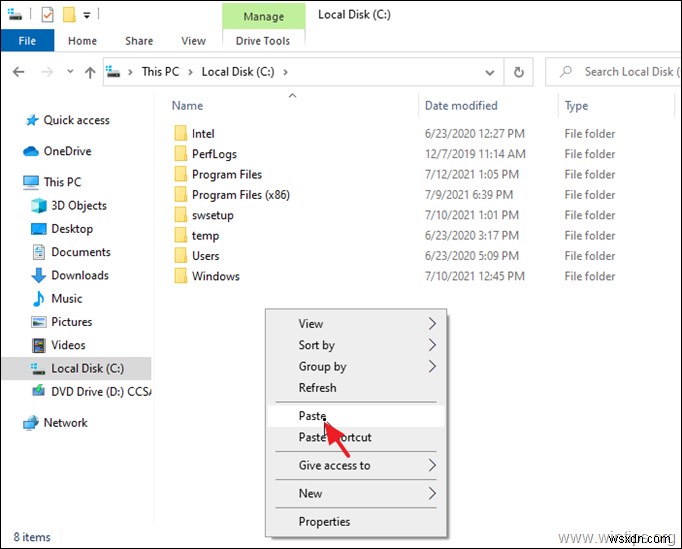Image resolution: width=682 pixels, height=549 pixels.
Task: Open the Group by submenu
Action: pyautogui.click(x=356, y=366)
